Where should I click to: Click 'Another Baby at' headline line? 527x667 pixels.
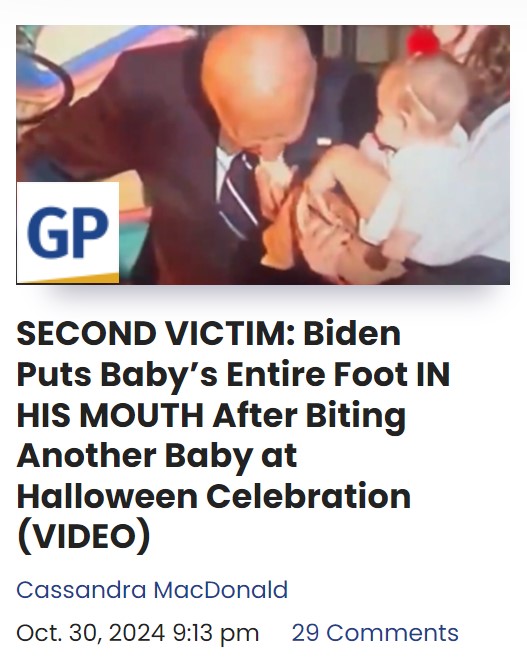click(x=157, y=455)
